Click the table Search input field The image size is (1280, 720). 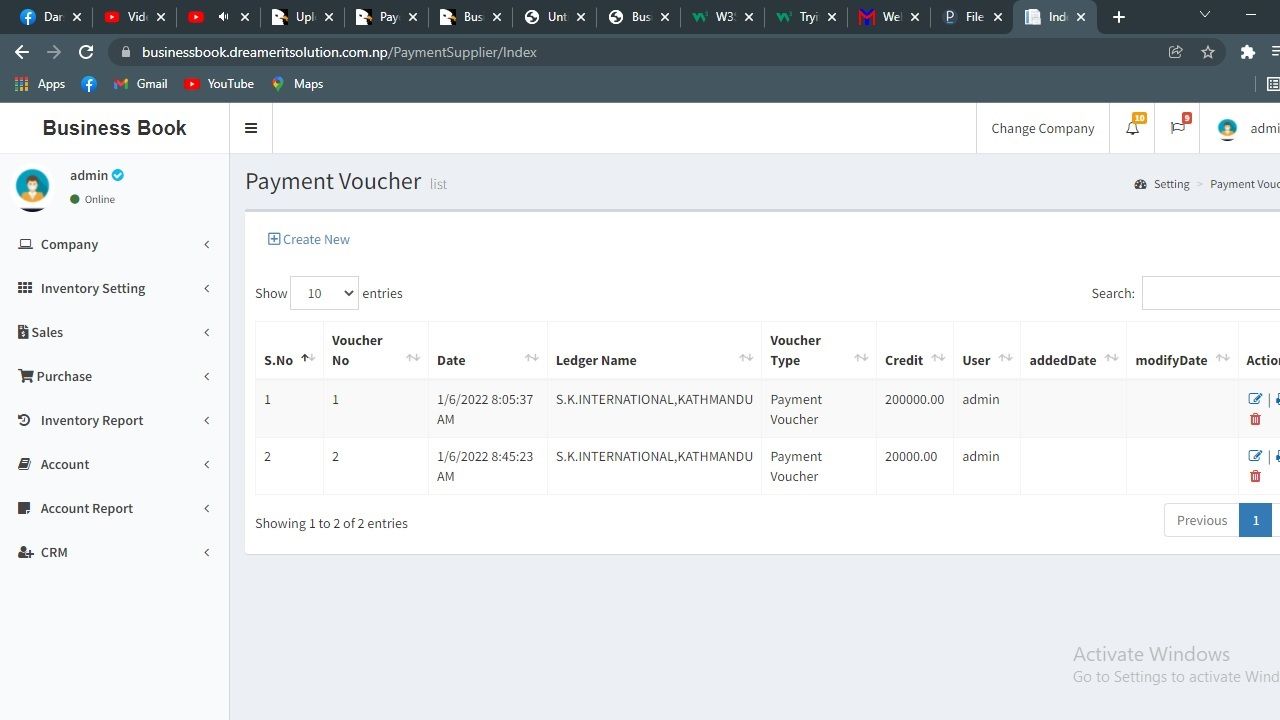(1210, 293)
